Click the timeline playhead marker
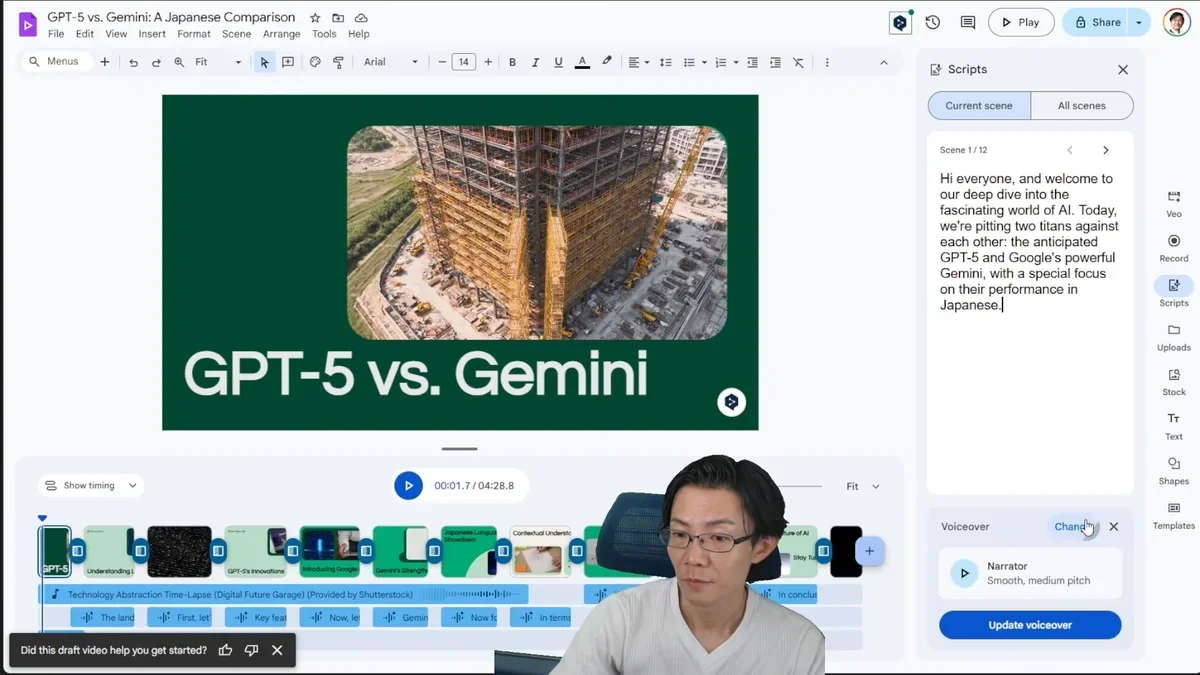 coord(42,518)
